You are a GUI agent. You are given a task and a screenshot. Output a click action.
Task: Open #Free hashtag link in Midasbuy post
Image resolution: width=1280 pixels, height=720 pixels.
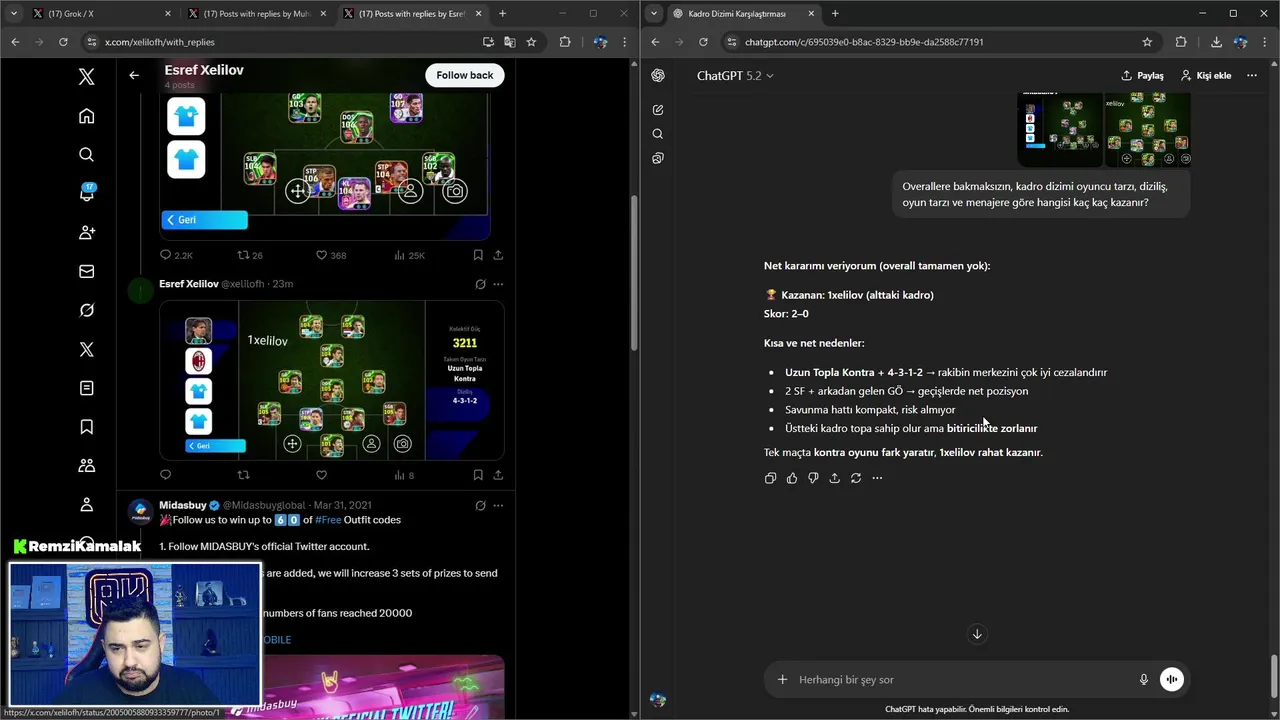pyautogui.click(x=328, y=520)
